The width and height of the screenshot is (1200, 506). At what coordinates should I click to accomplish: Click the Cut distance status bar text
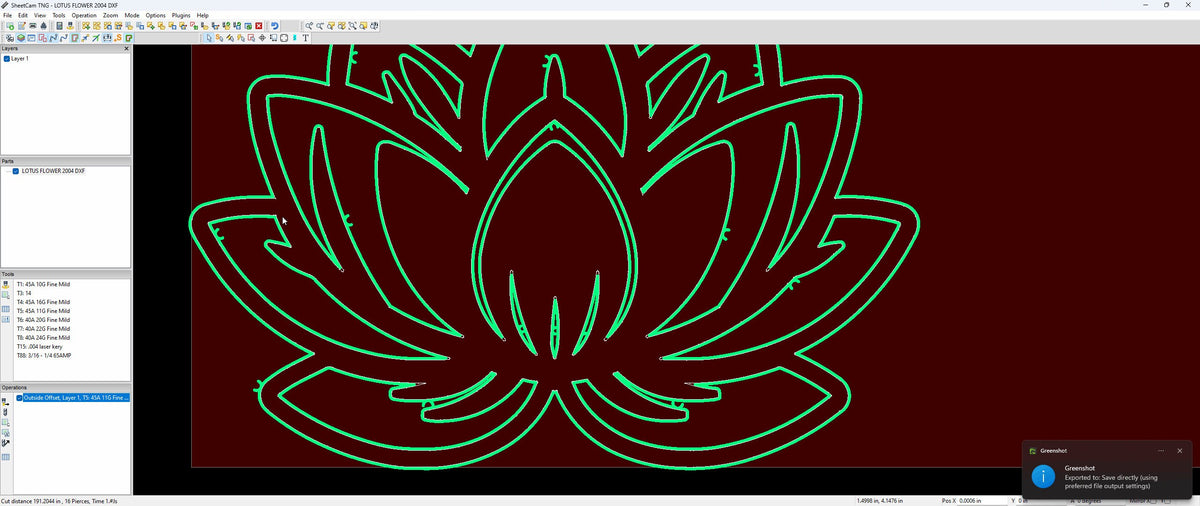click(x=59, y=500)
